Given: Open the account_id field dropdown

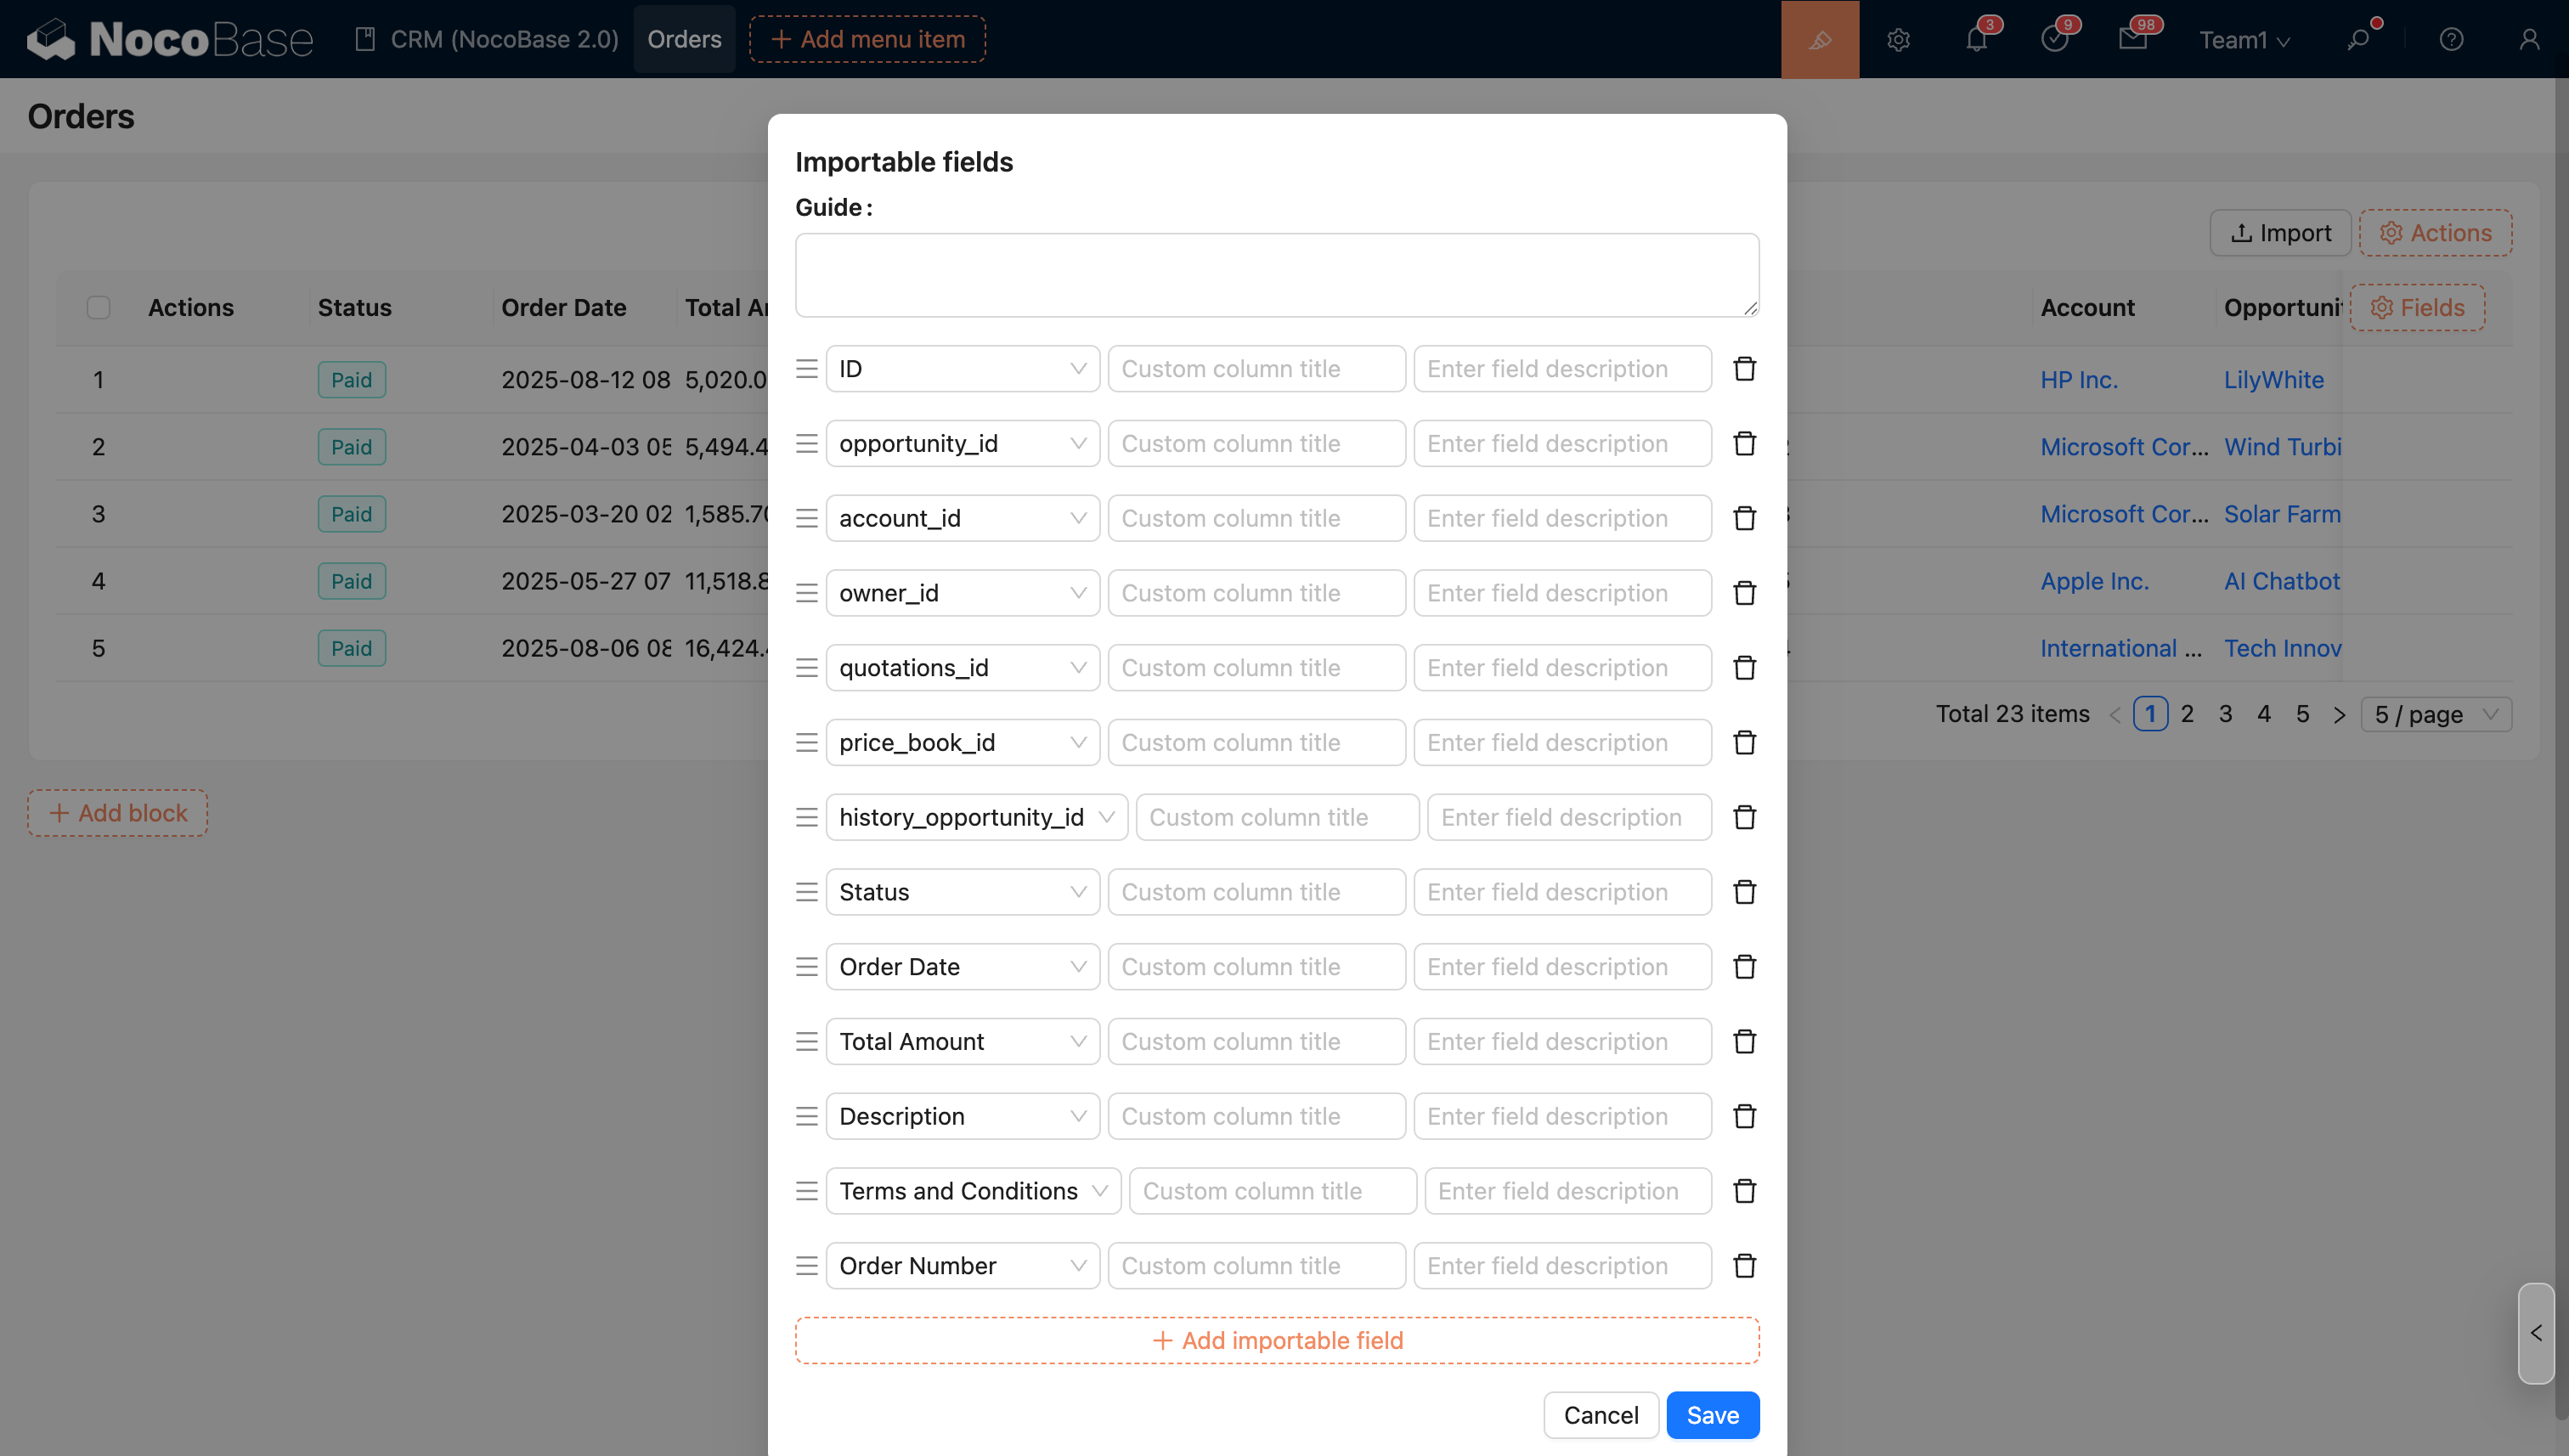Looking at the screenshot, I should (x=962, y=518).
